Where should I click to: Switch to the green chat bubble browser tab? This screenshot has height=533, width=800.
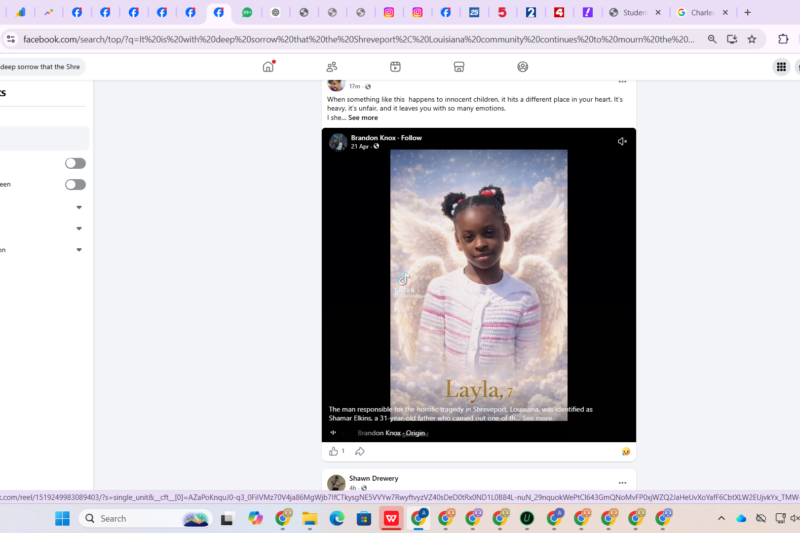coord(247,12)
